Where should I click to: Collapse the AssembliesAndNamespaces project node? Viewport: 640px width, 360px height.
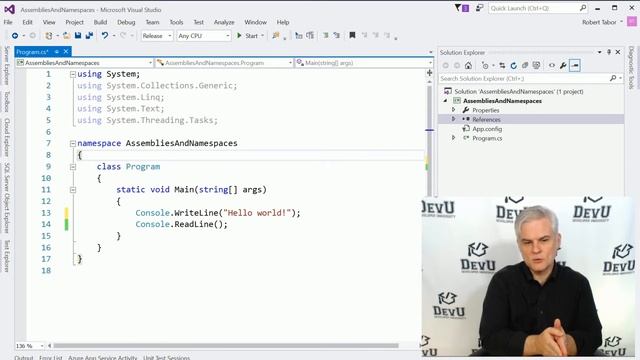tap(445, 101)
